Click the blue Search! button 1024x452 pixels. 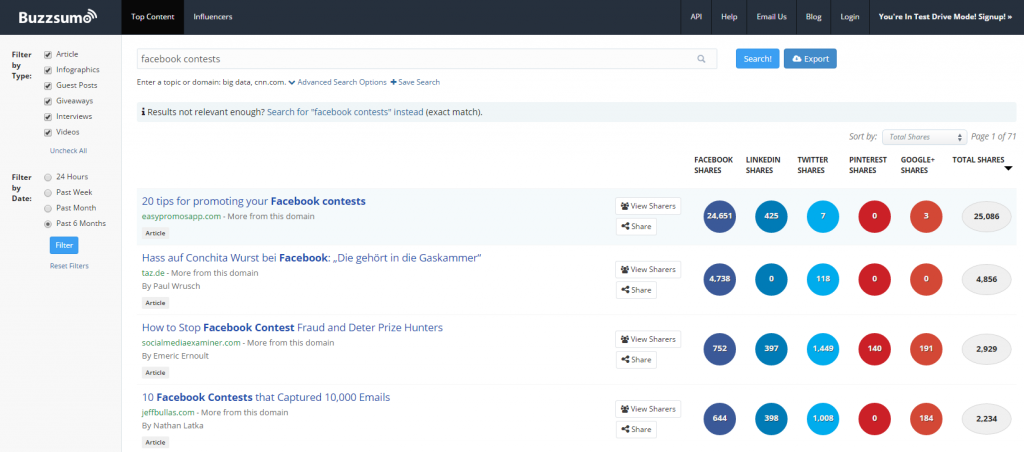tap(758, 59)
